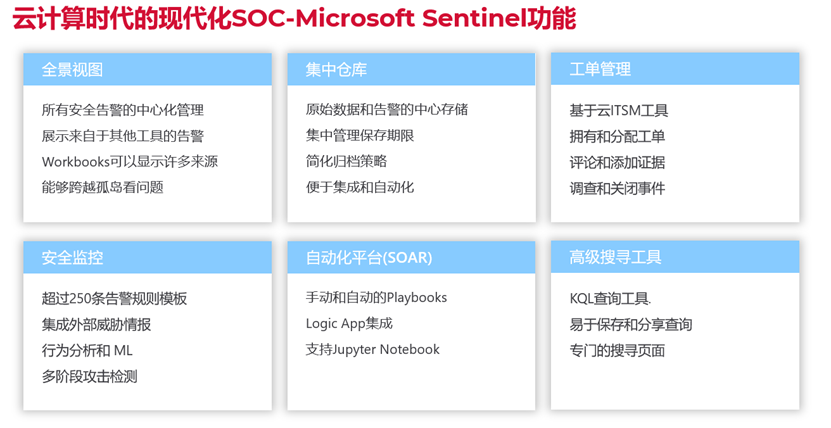Click the 支持Jupyter Notebook text

(x=373, y=350)
